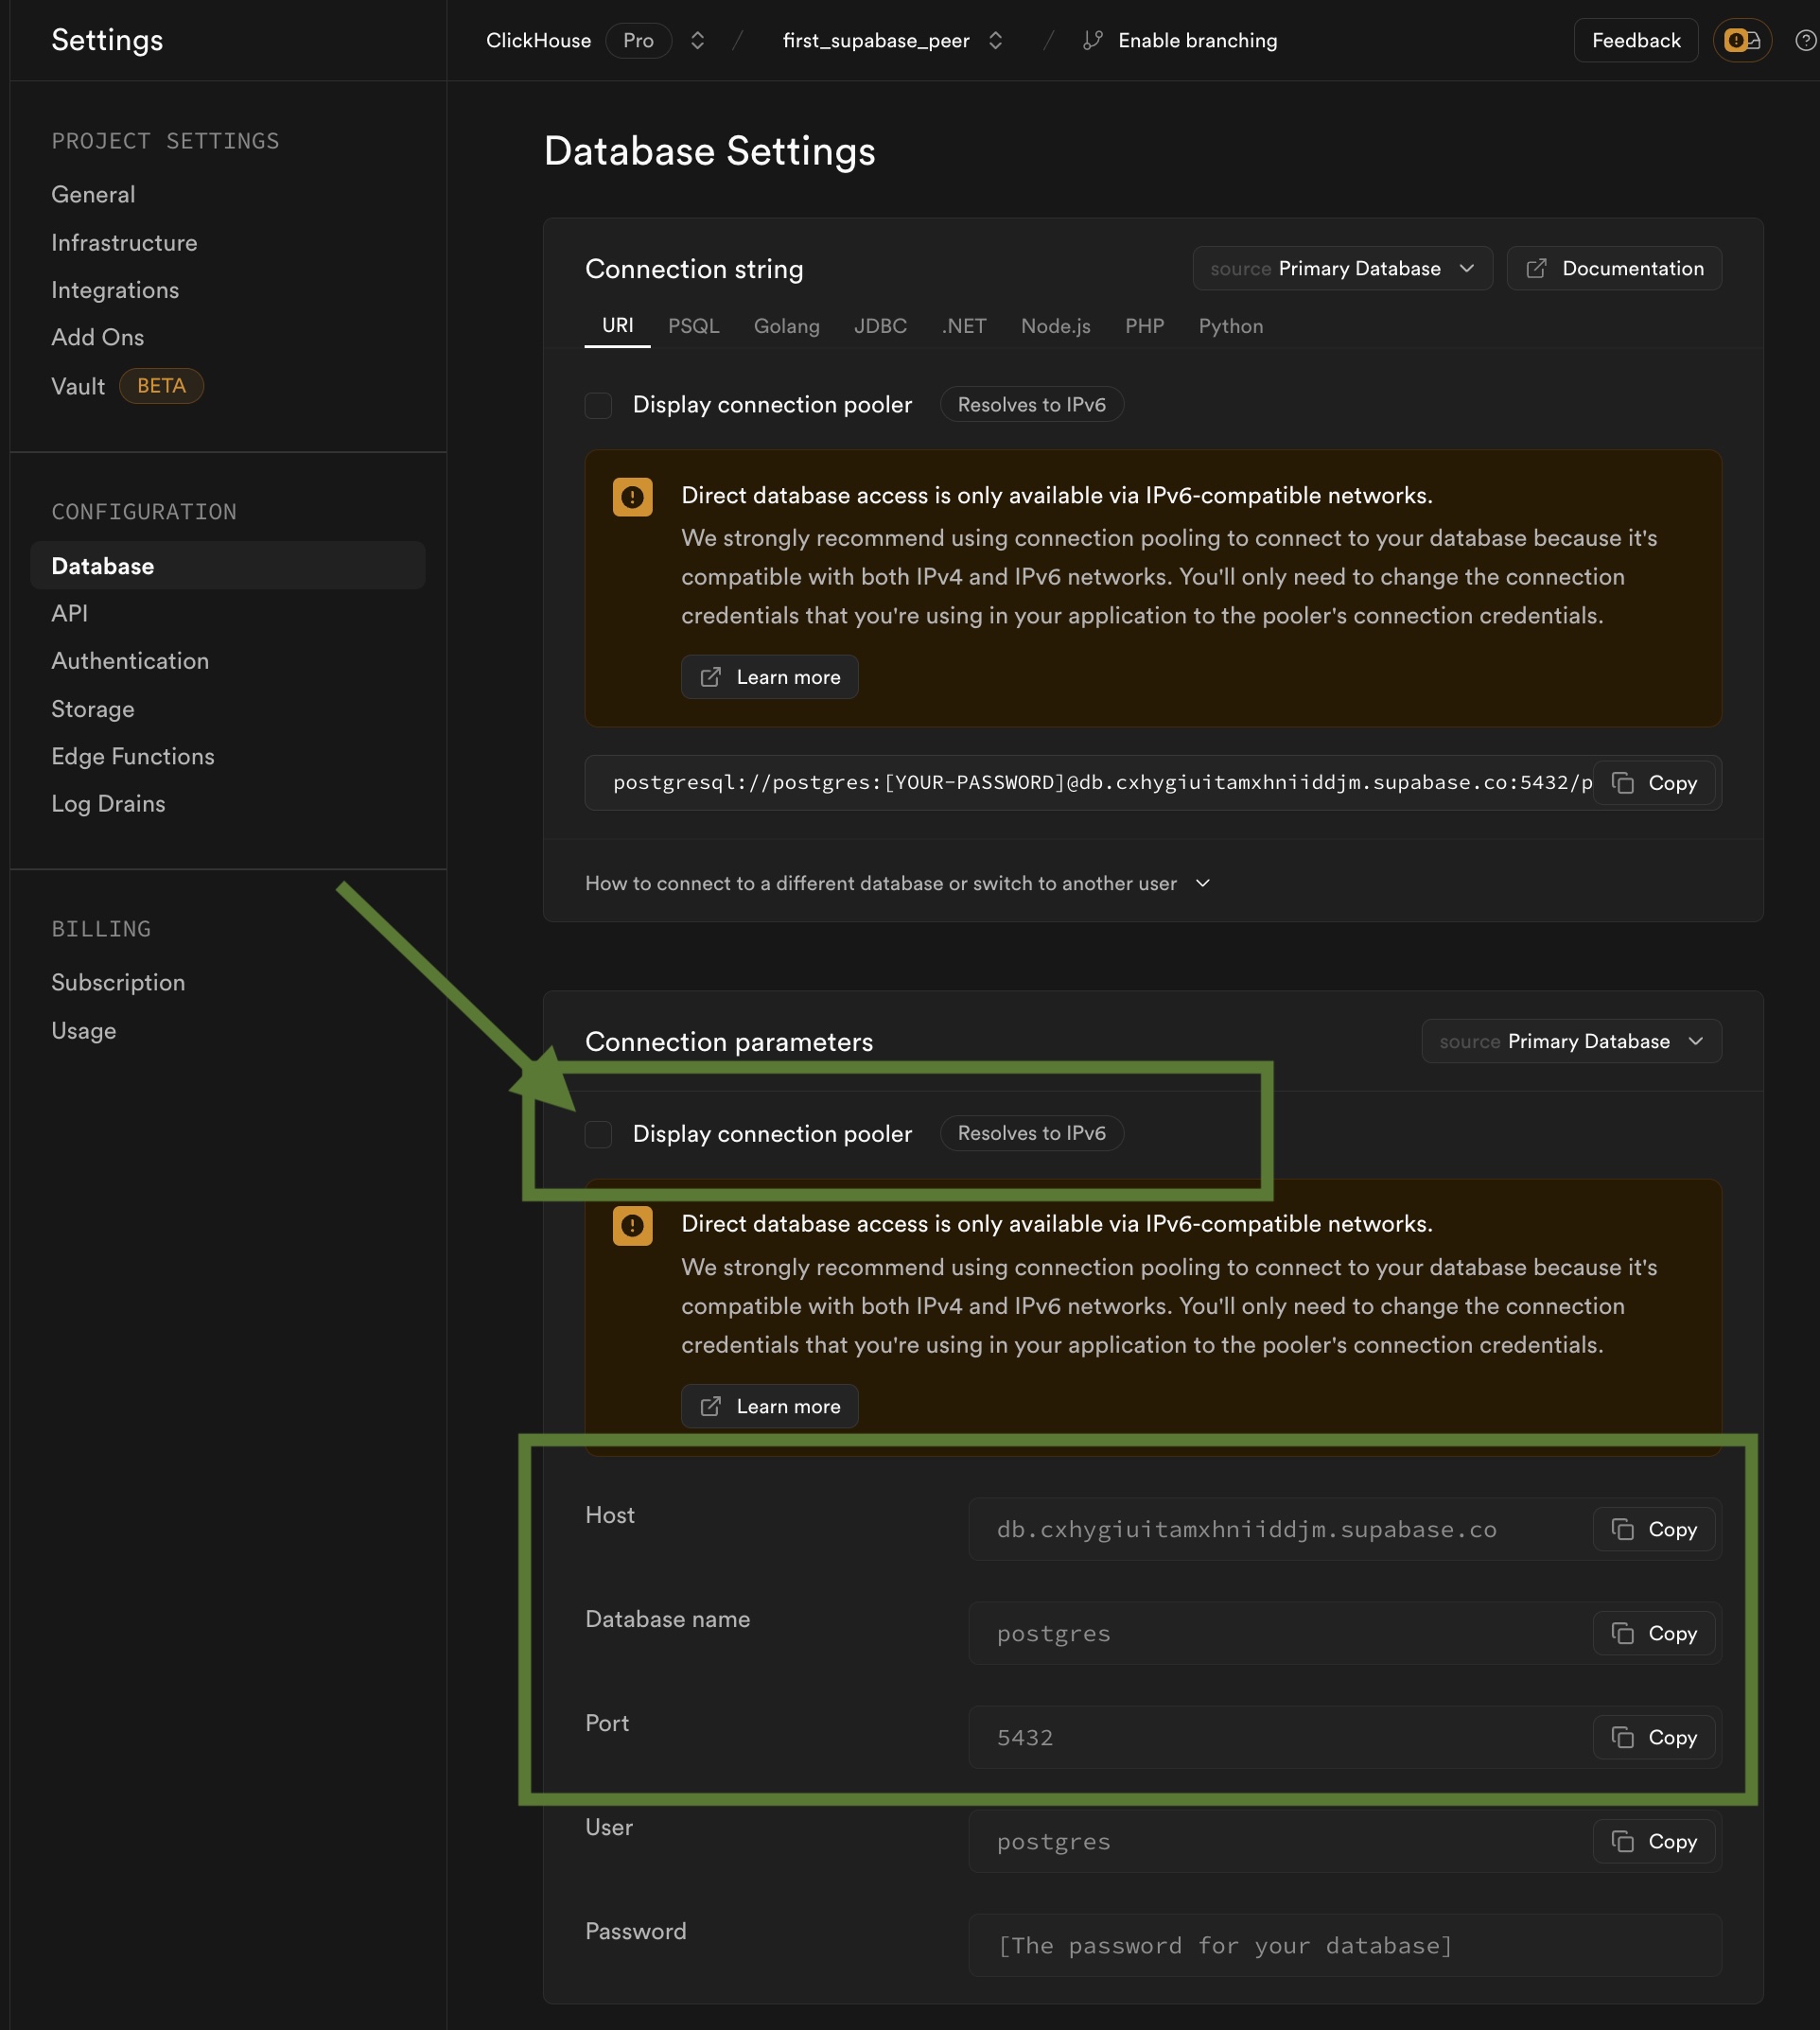1820x2030 pixels.
Task: Click the warning icon in the IPv6 alert
Action: 632,496
